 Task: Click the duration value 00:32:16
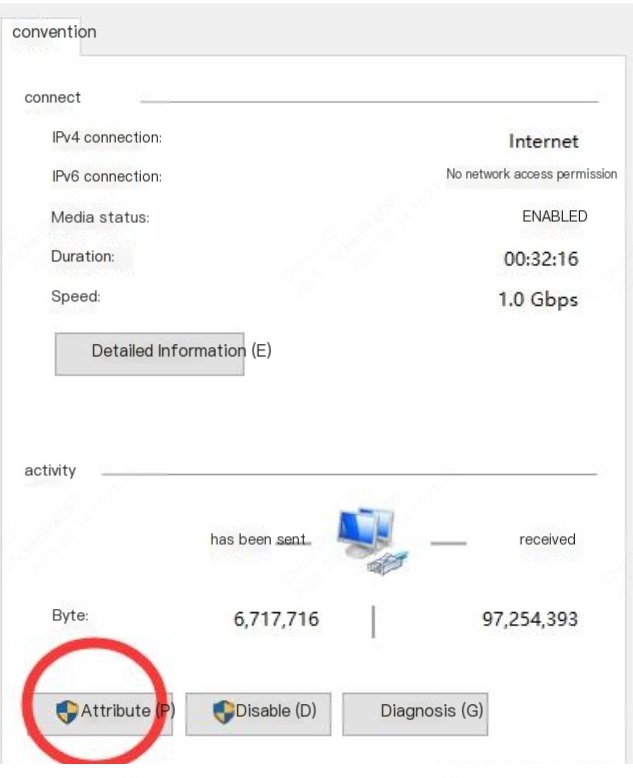[540, 259]
